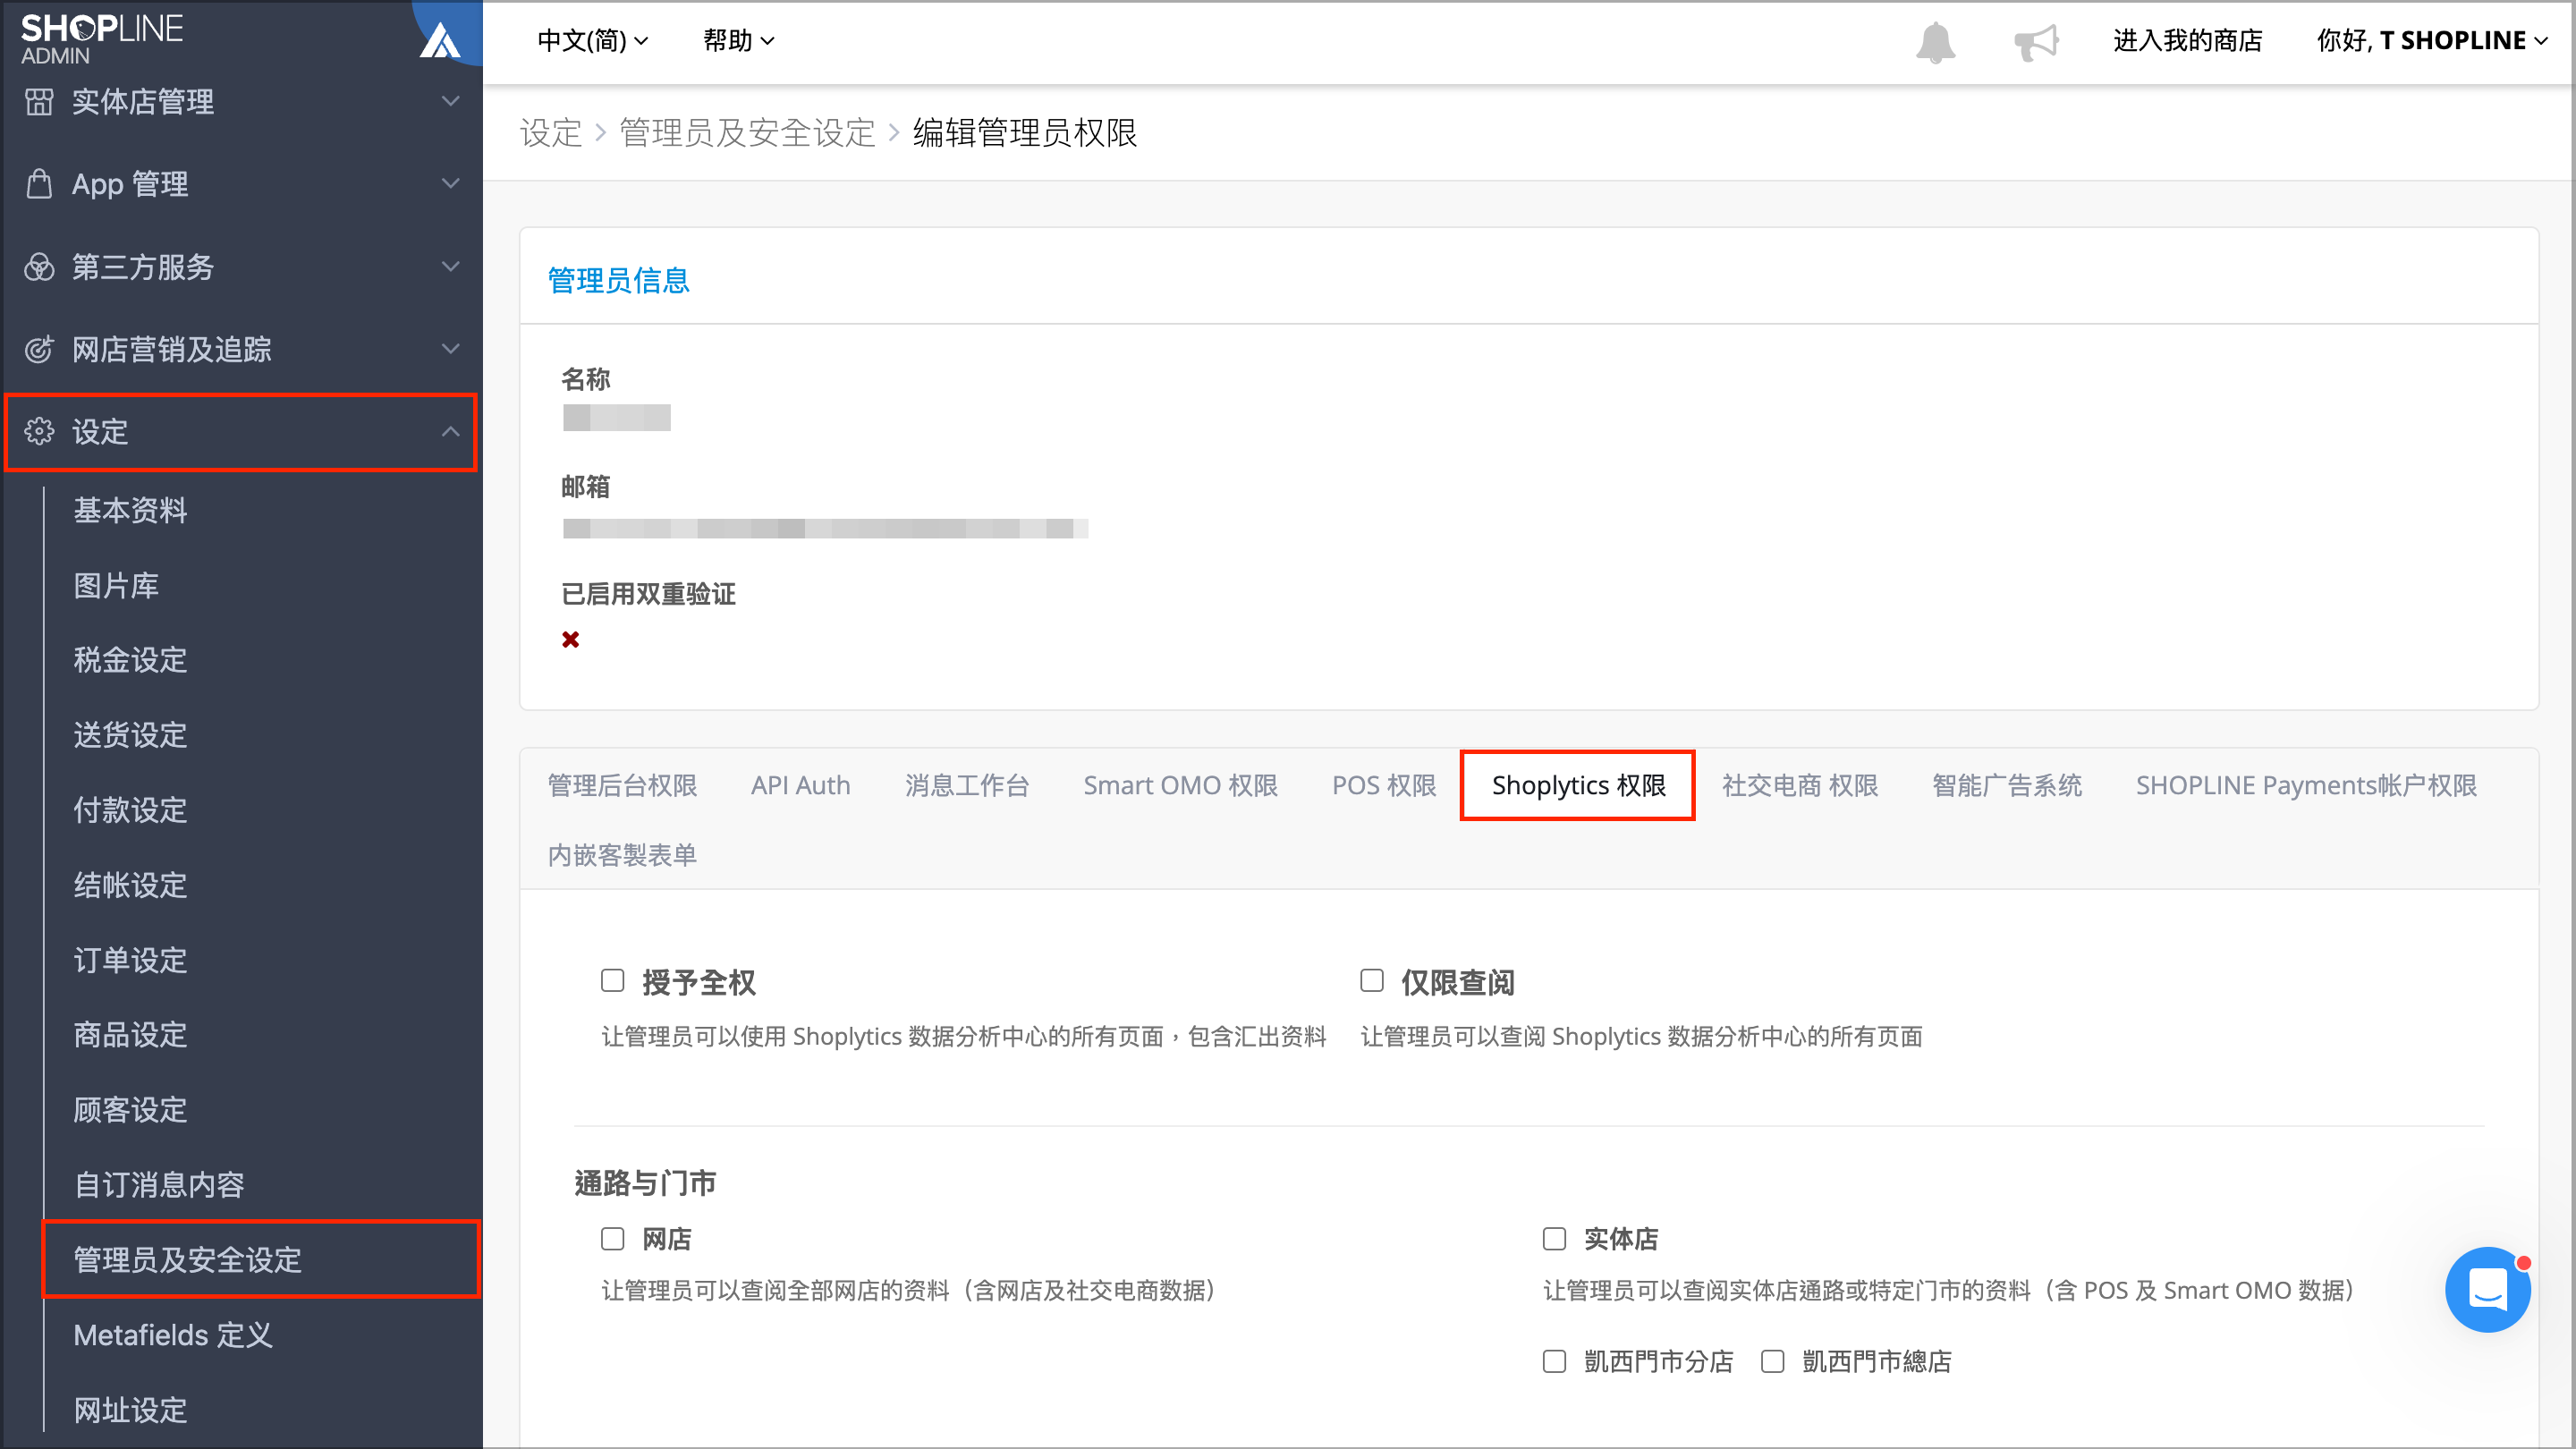Open the 帮助 help dropdown
The image size is (2576, 1449).
(738, 41)
